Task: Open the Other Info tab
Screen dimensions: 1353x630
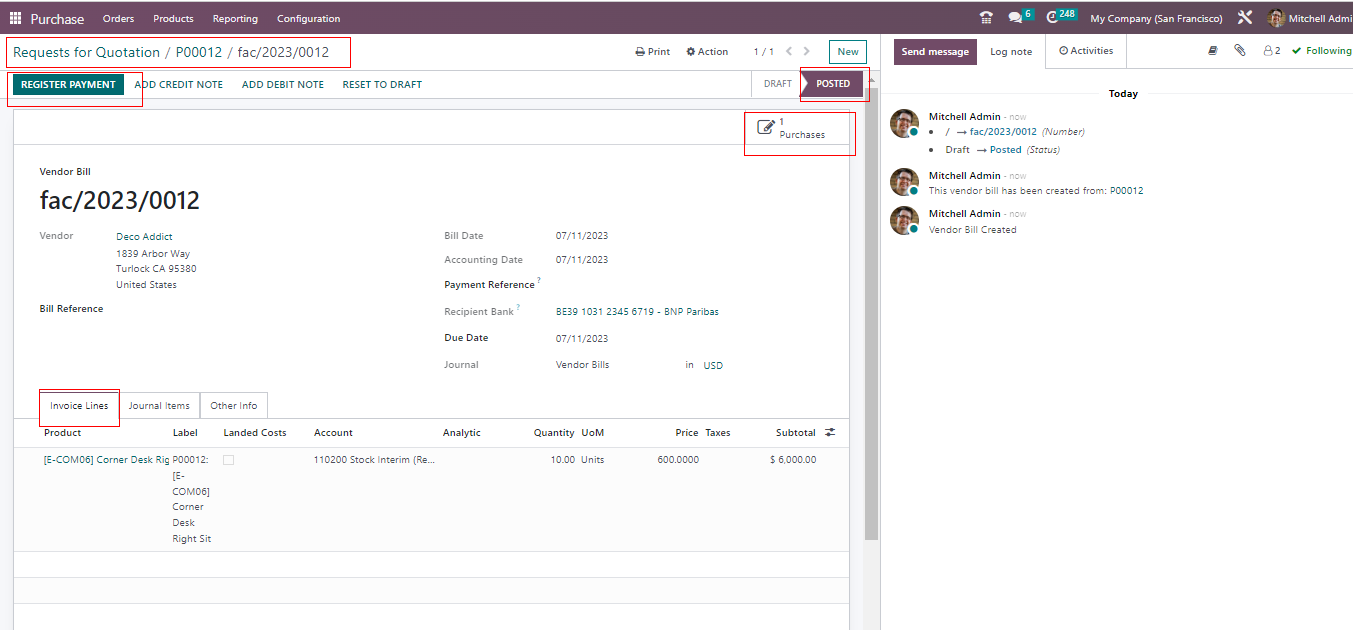Action: pos(233,406)
